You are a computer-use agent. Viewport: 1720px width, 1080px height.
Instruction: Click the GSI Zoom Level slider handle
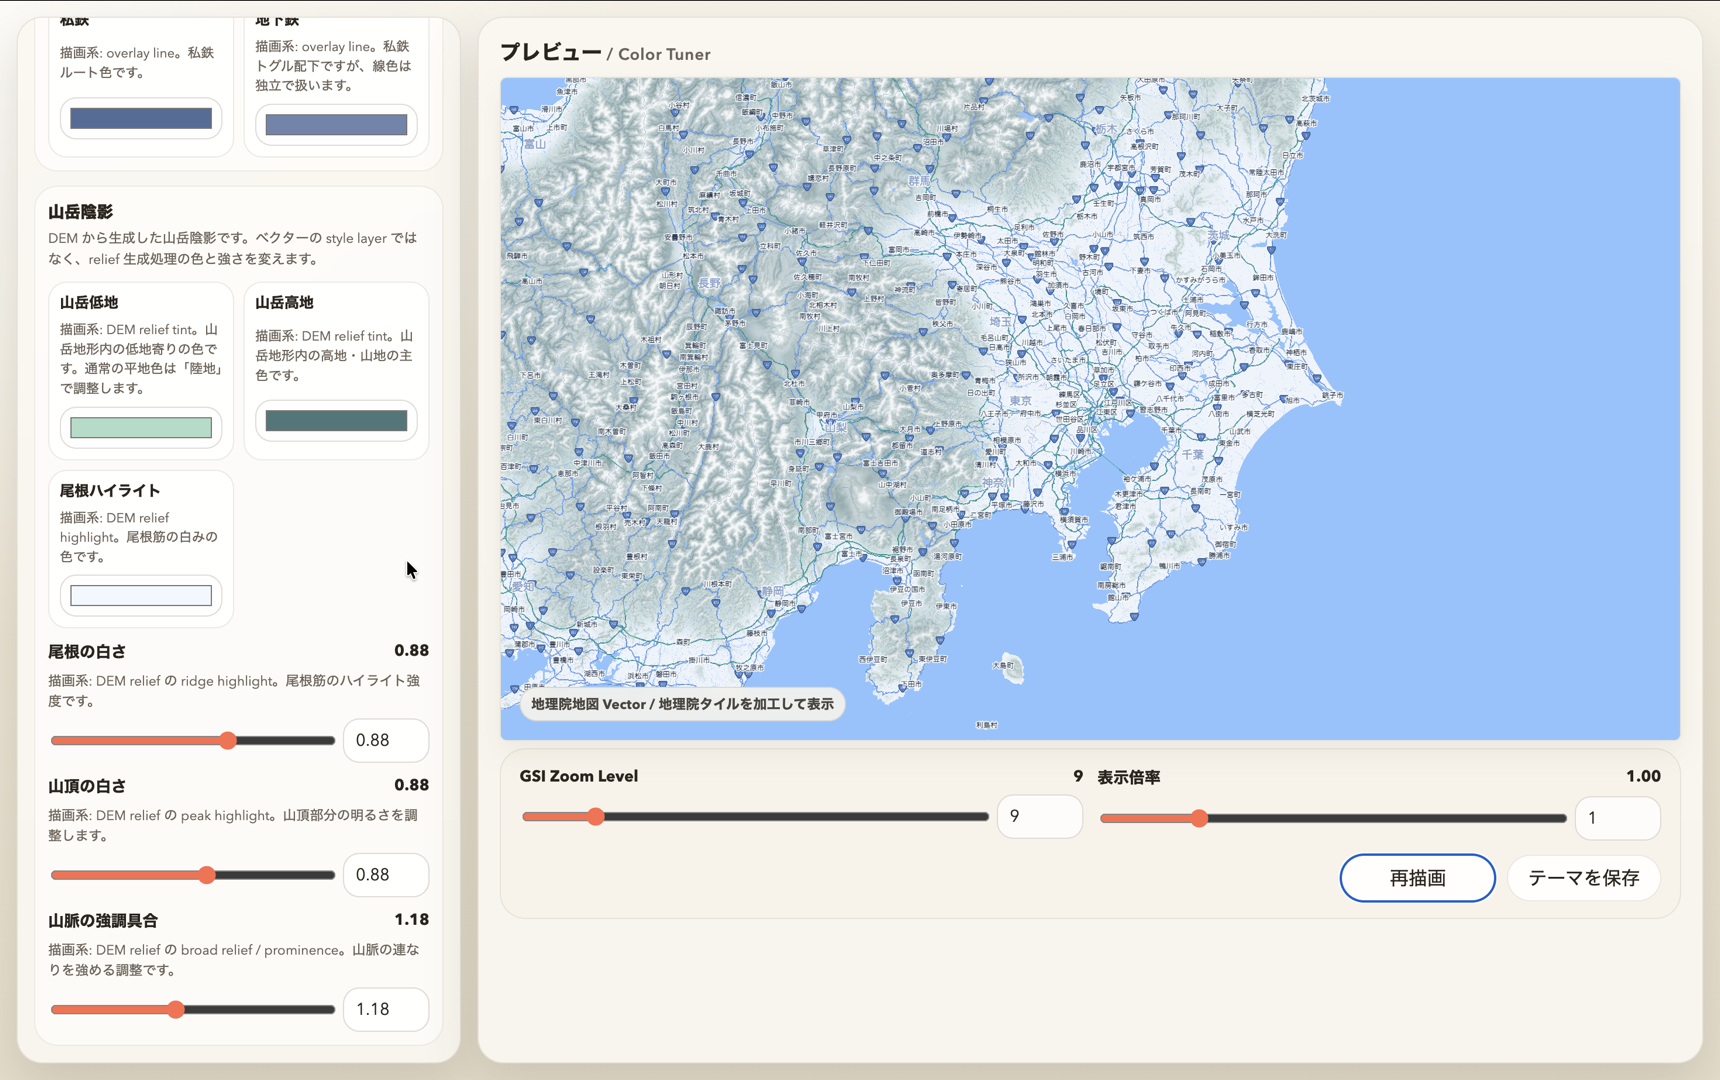[x=596, y=817]
